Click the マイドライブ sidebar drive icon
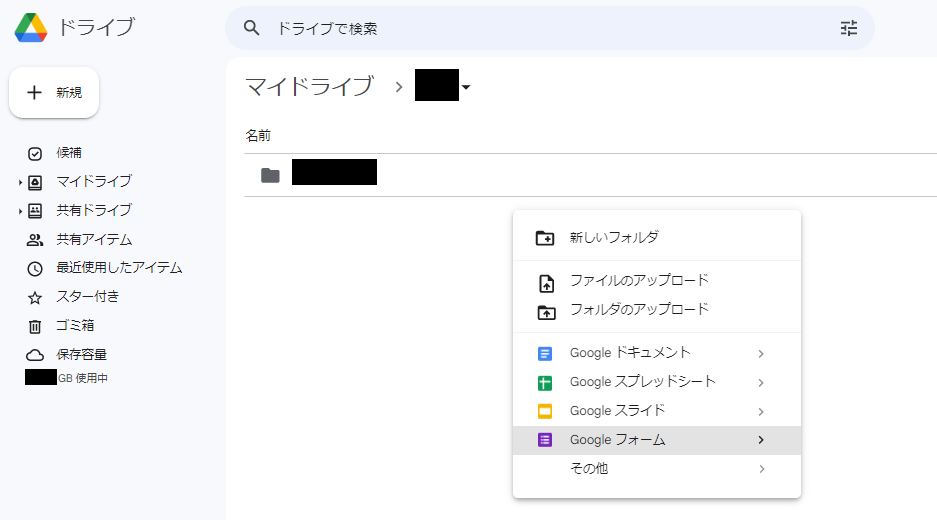Screen dimensions: 937x520 tap(35, 182)
